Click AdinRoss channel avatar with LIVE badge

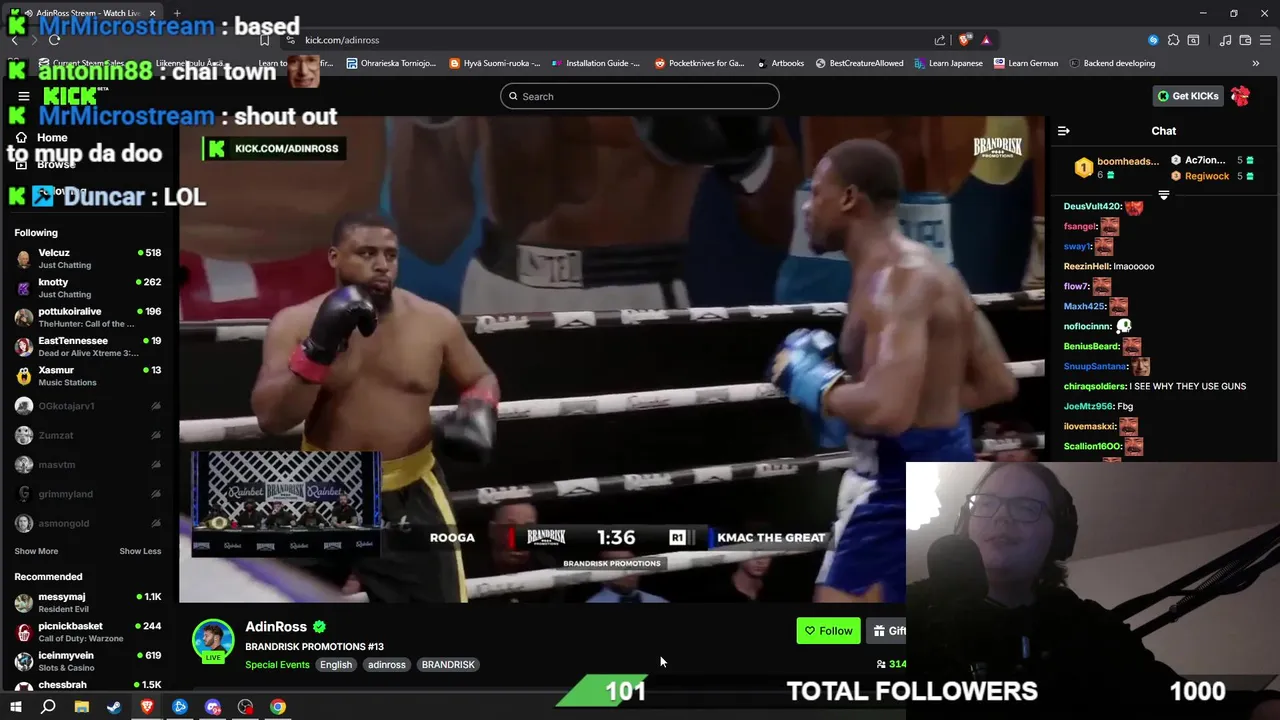pos(213,641)
